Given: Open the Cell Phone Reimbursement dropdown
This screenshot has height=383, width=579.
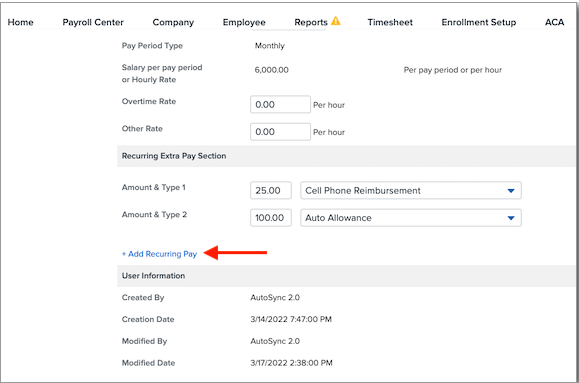Looking at the screenshot, I should [x=411, y=191].
